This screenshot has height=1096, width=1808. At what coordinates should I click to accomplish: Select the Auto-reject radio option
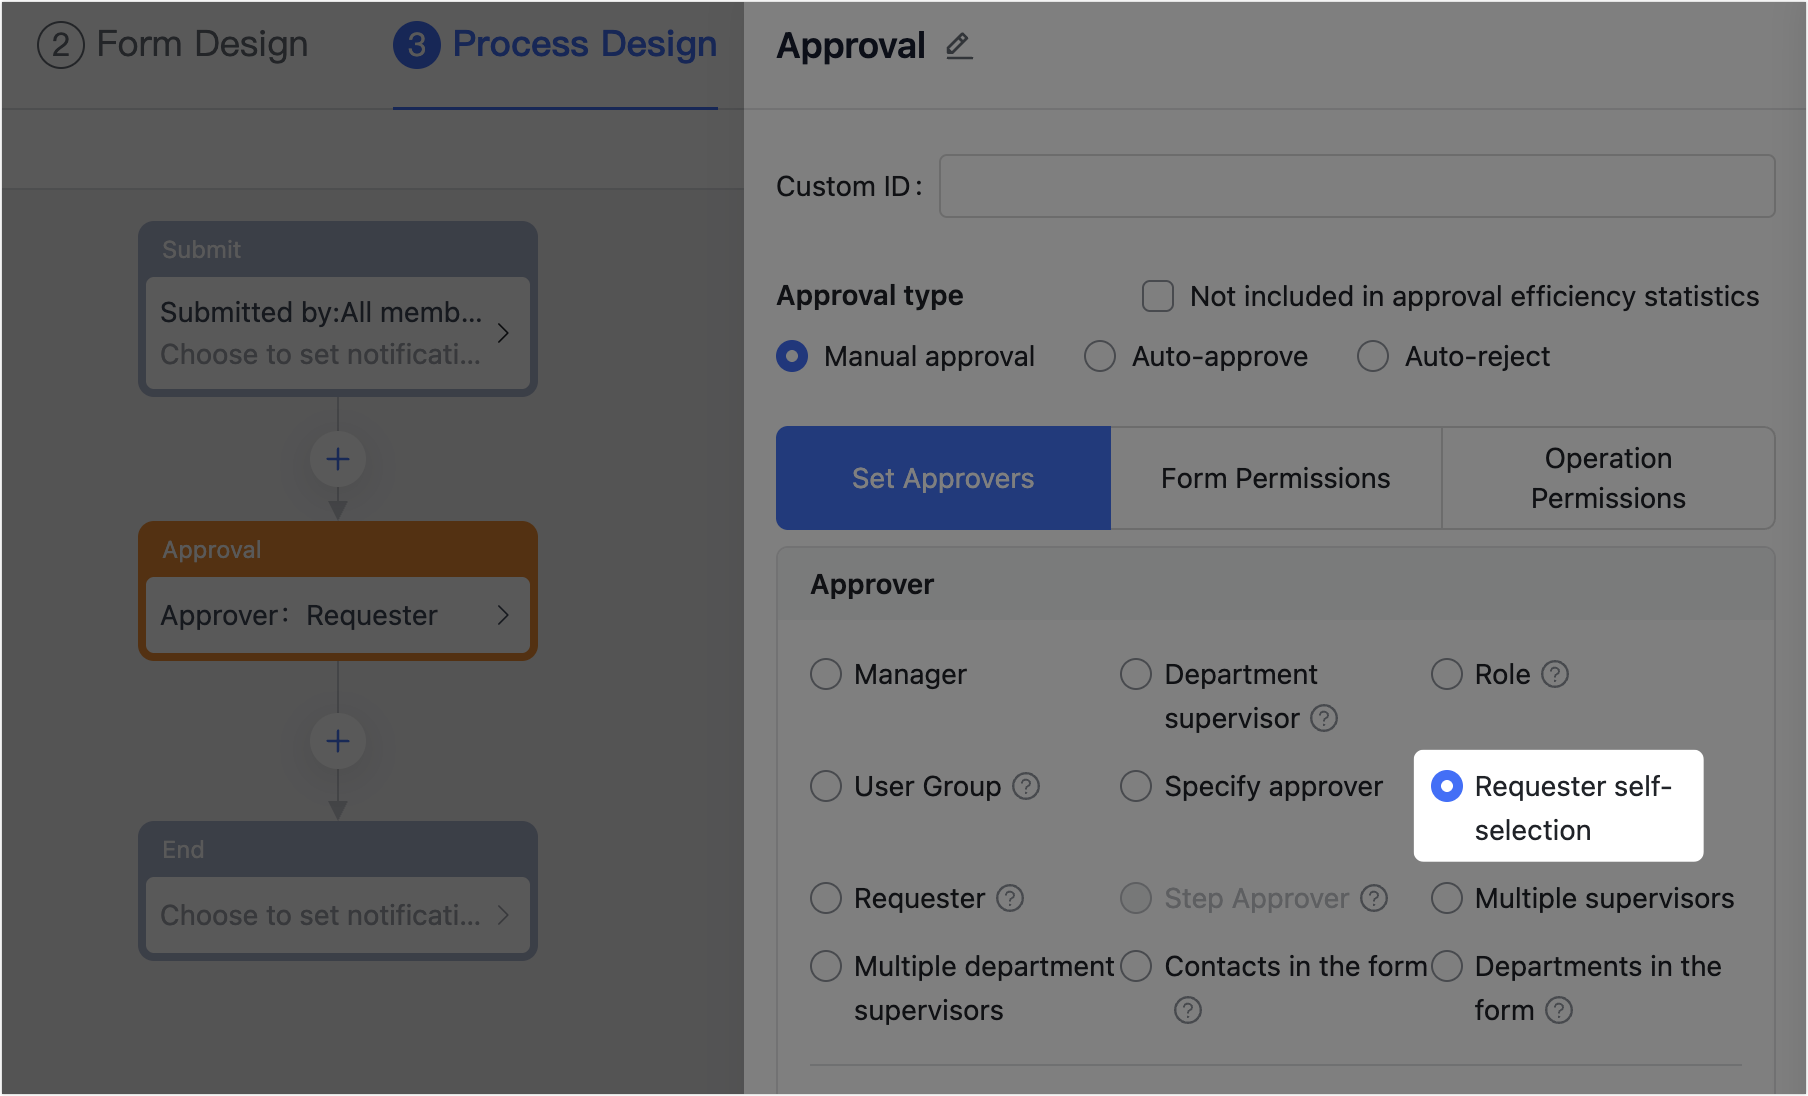(x=1373, y=357)
